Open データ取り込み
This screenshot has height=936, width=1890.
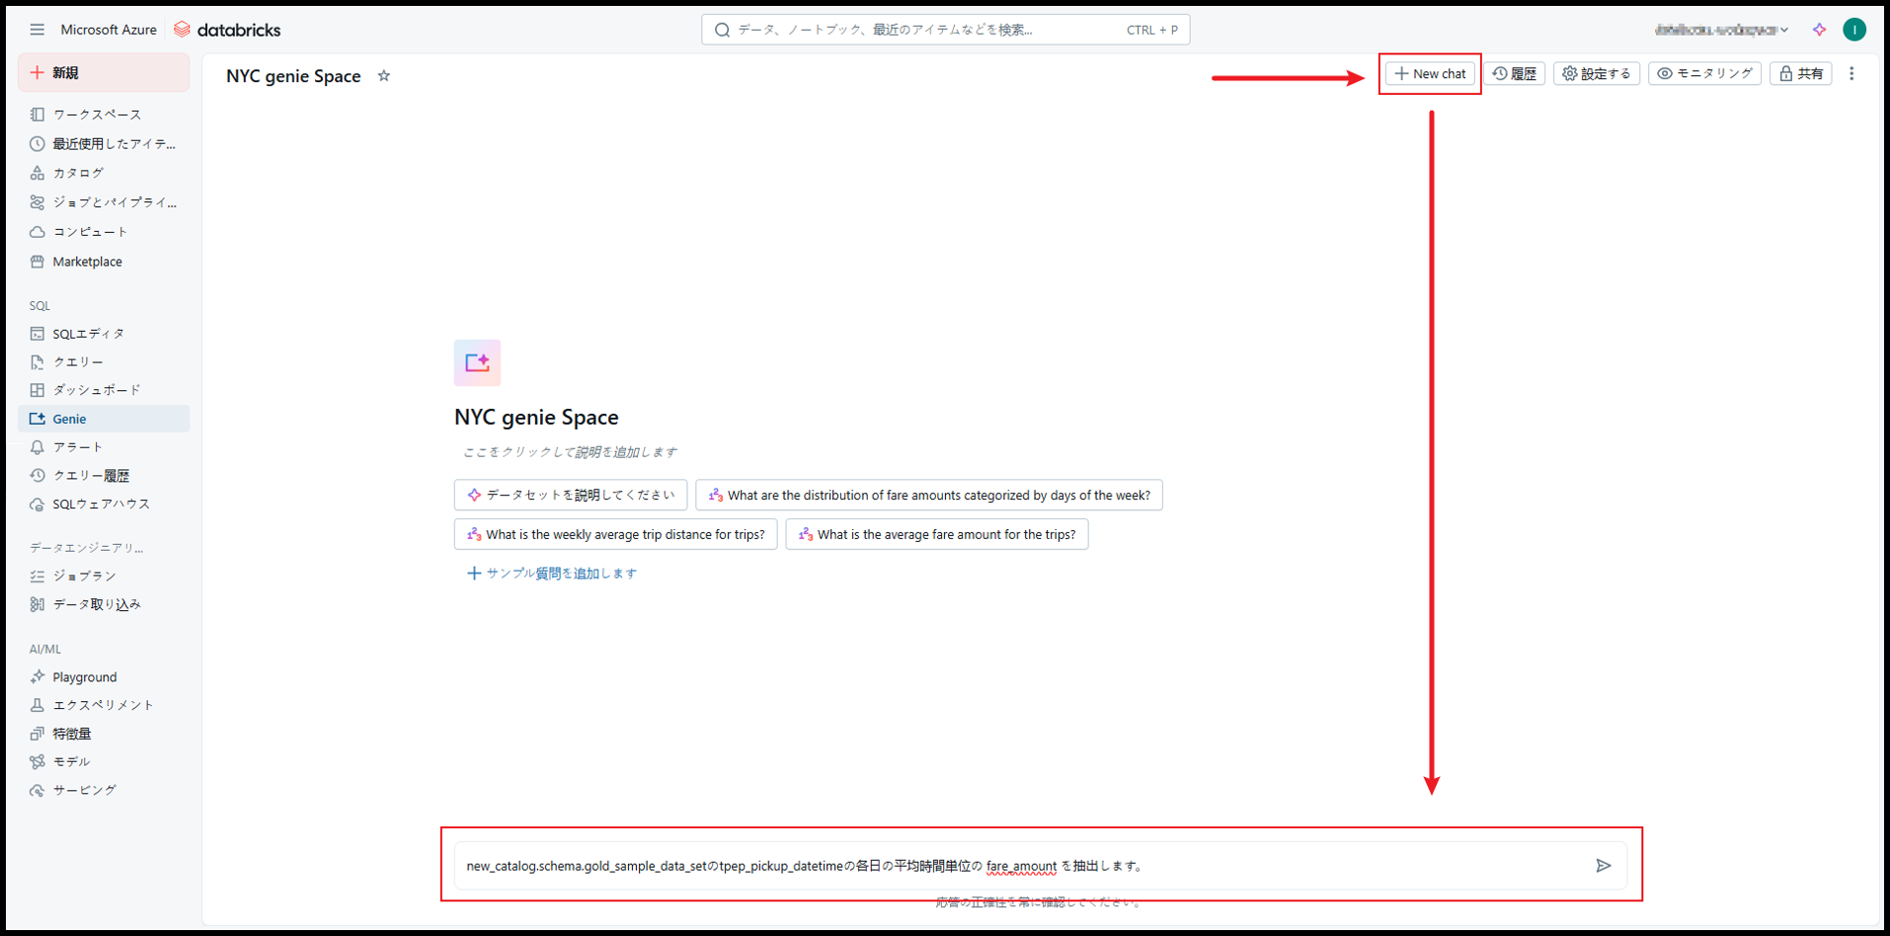[x=103, y=604]
